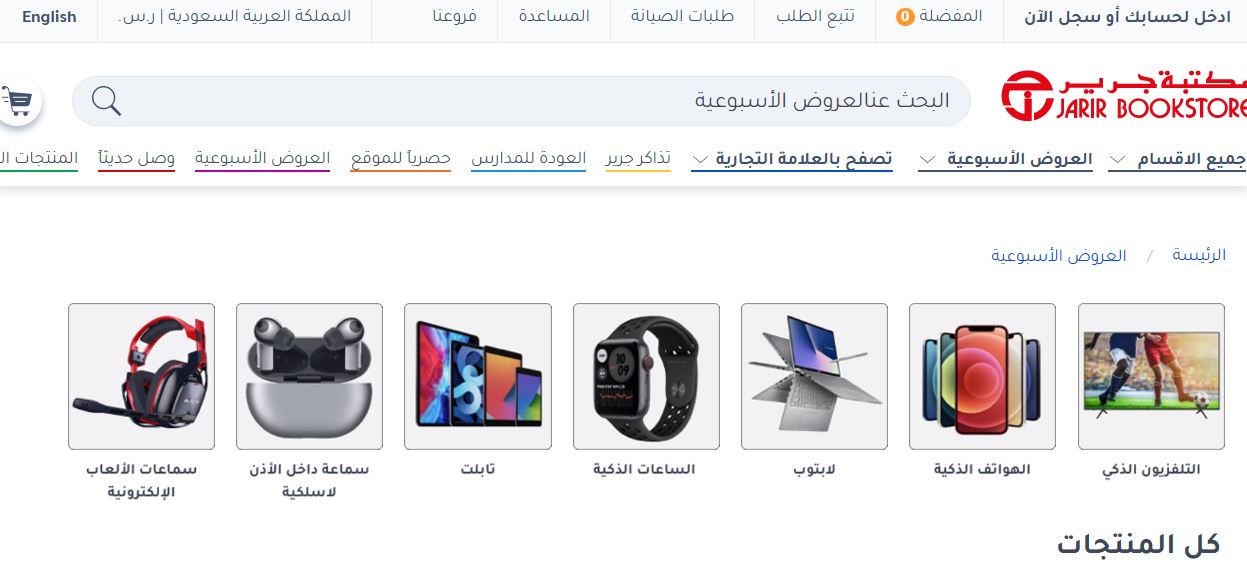Viewport: 1247px width, 572px height.
Task: Select the smartphones category image
Action: pos(982,376)
